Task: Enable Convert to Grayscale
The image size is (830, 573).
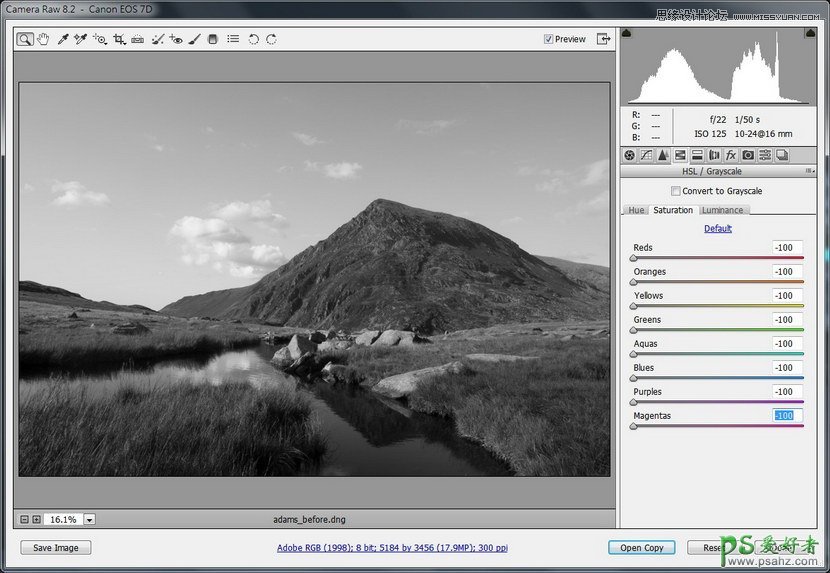Action: [676, 191]
